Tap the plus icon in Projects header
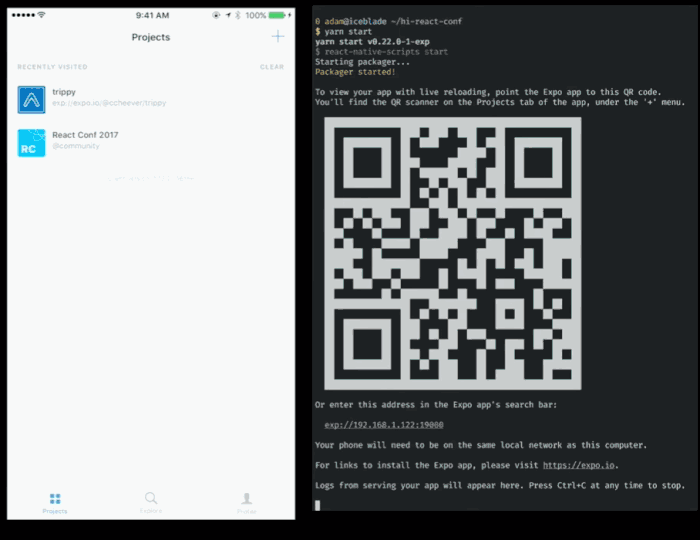The width and height of the screenshot is (700, 540). click(278, 36)
